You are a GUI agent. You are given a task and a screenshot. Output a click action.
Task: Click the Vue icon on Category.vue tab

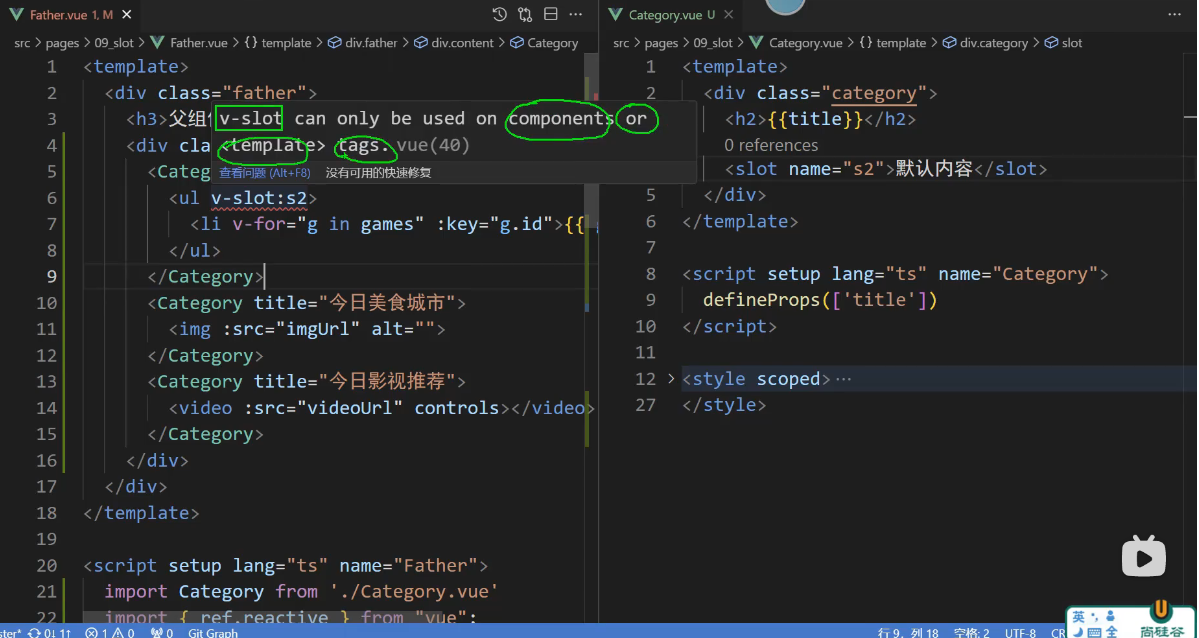(616, 15)
